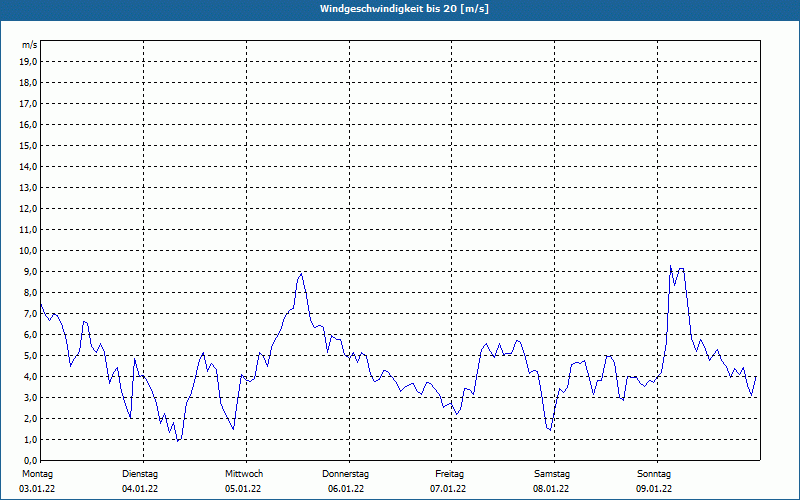800x500 pixels.
Task: Click the Sonntag day label
Action: click(654, 474)
